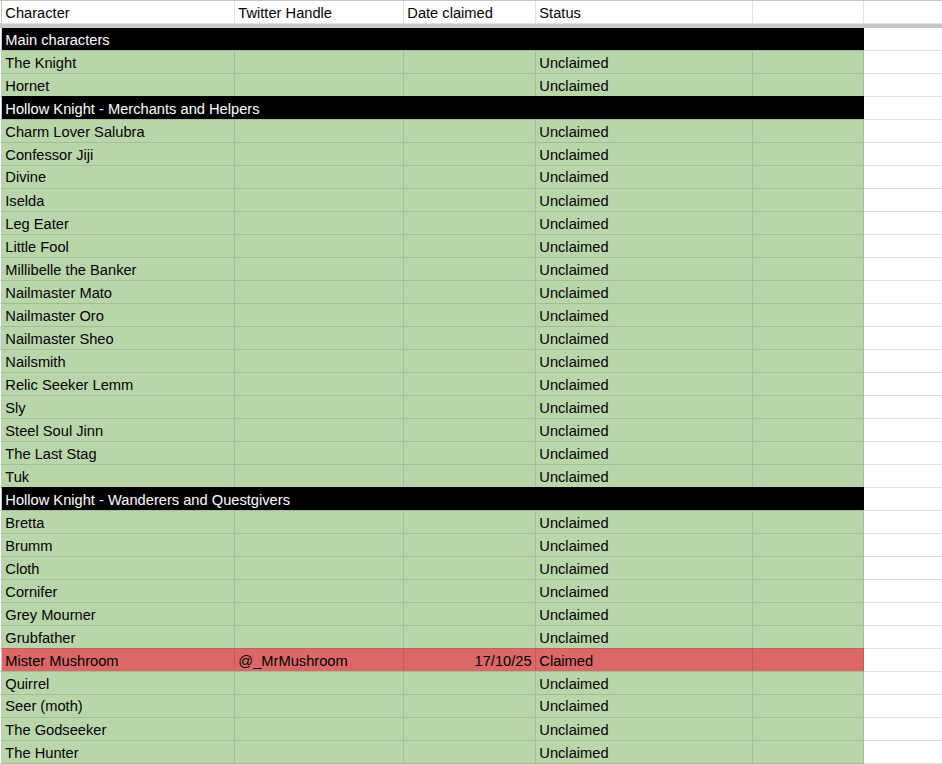
Task: Select the 'Twitter Handle' header cell
Action: [x=319, y=13]
